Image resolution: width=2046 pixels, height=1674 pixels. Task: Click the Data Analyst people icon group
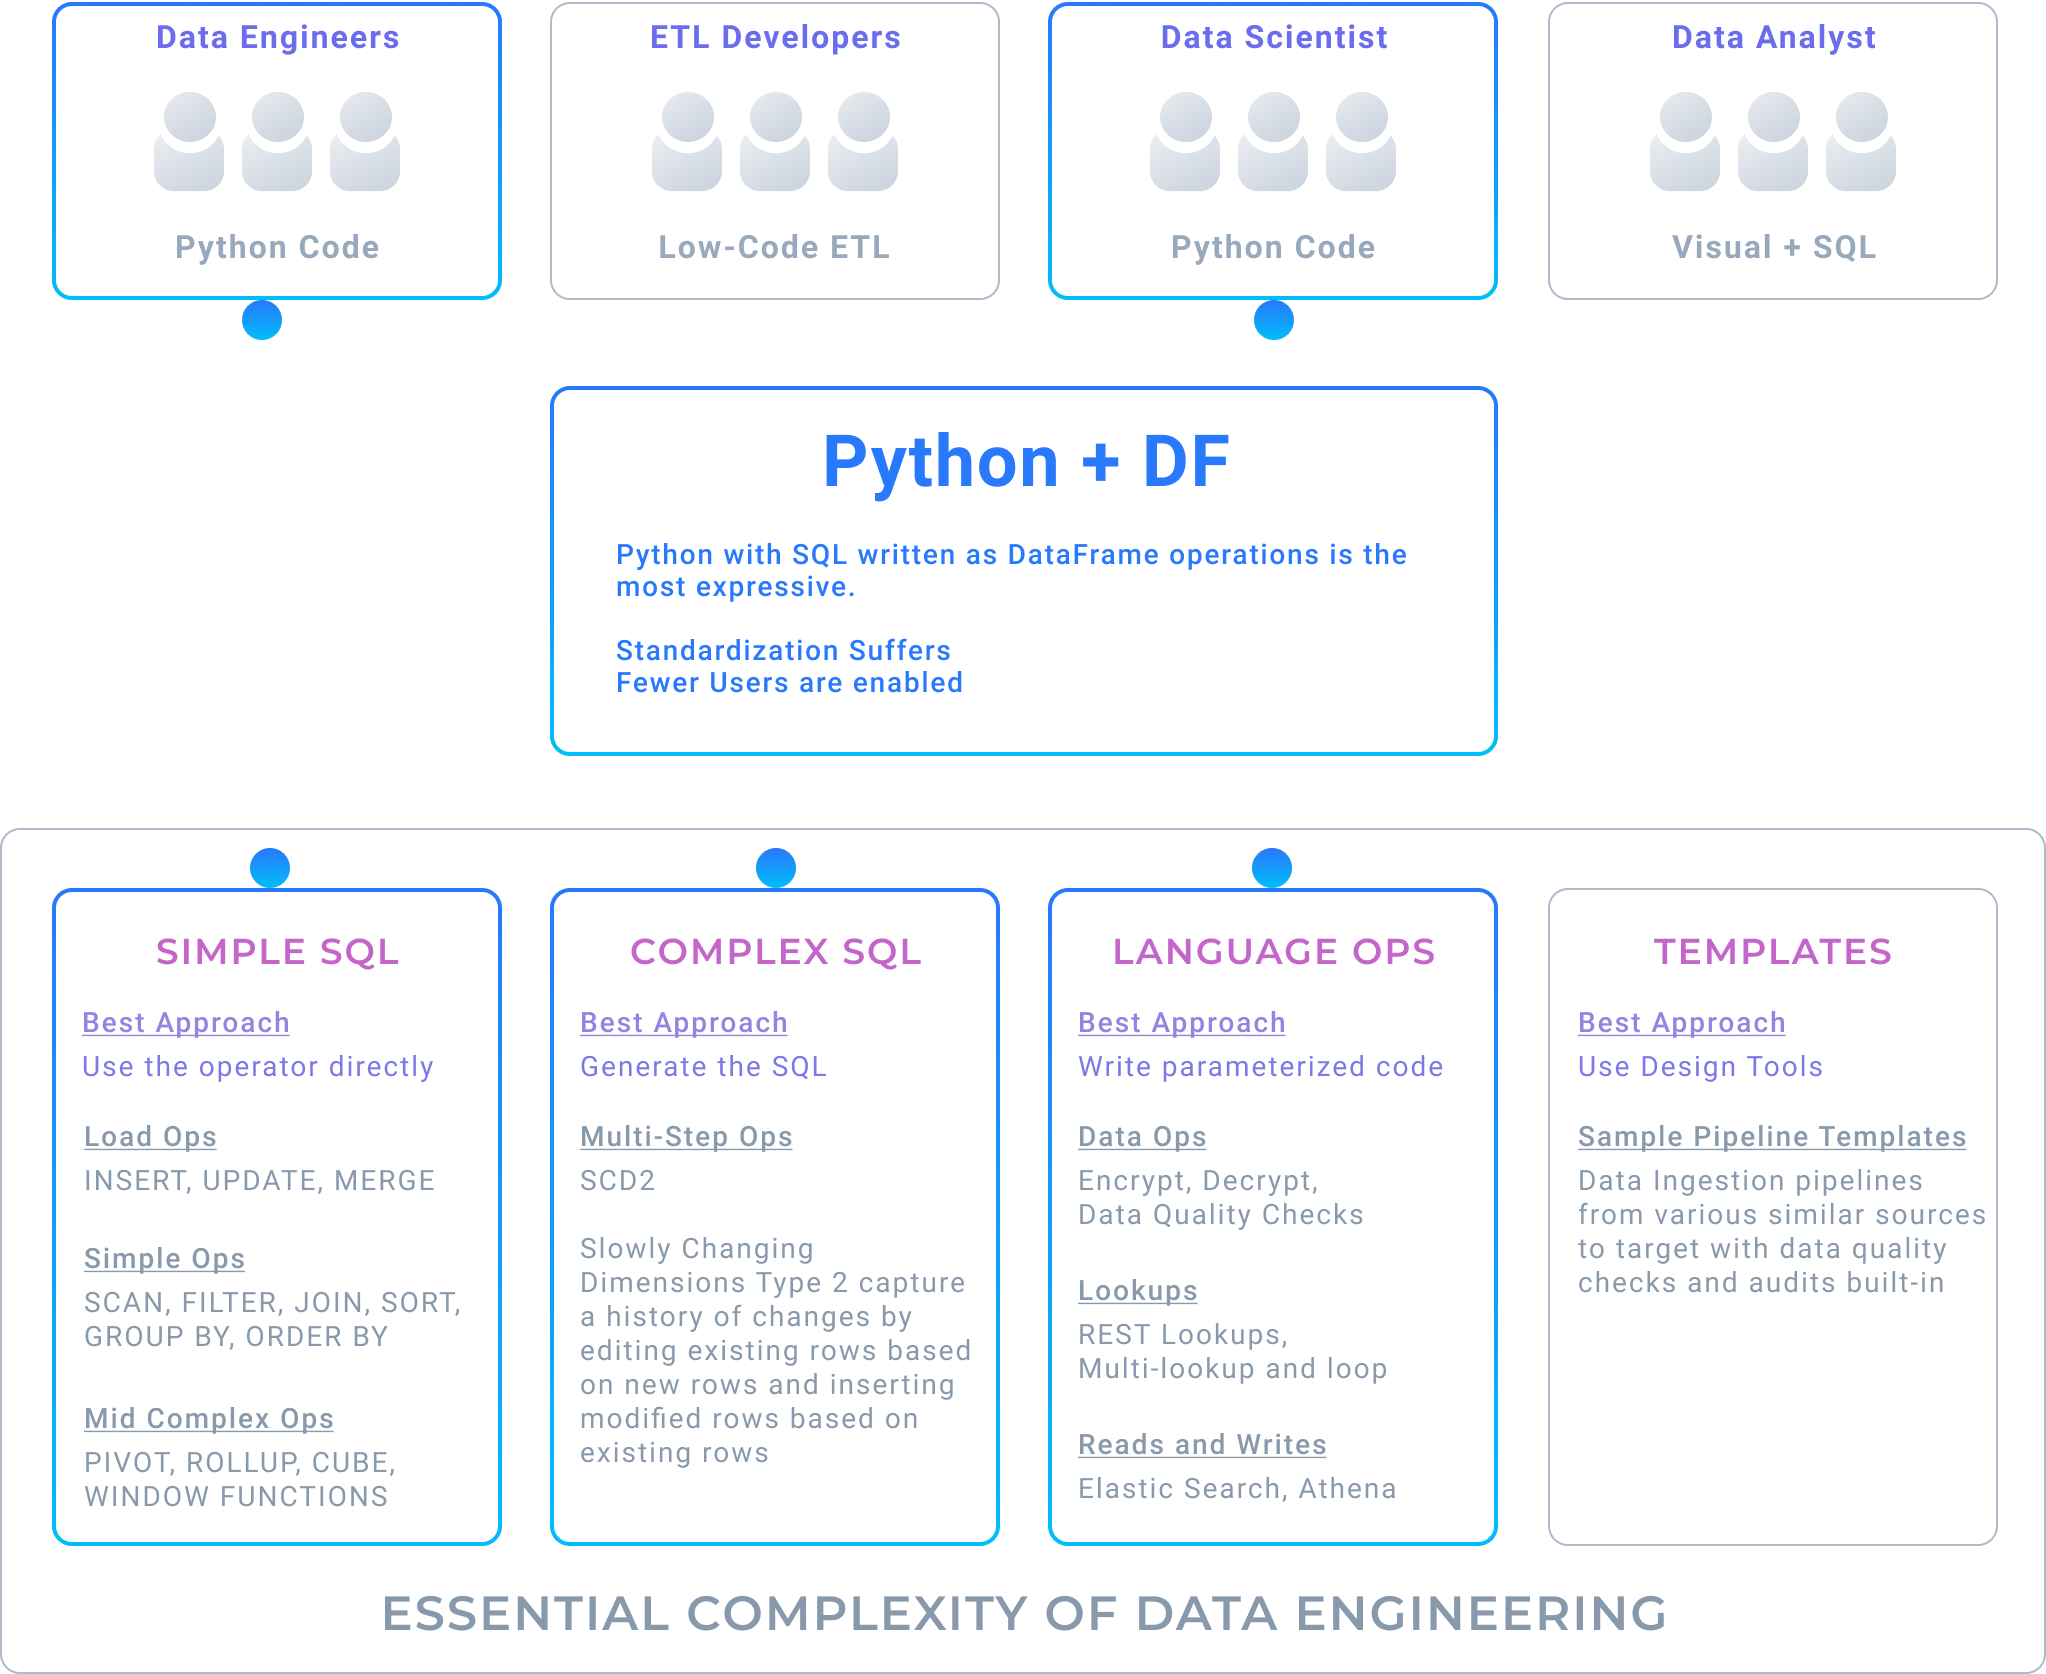pyautogui.click(x=1773, y=142)
